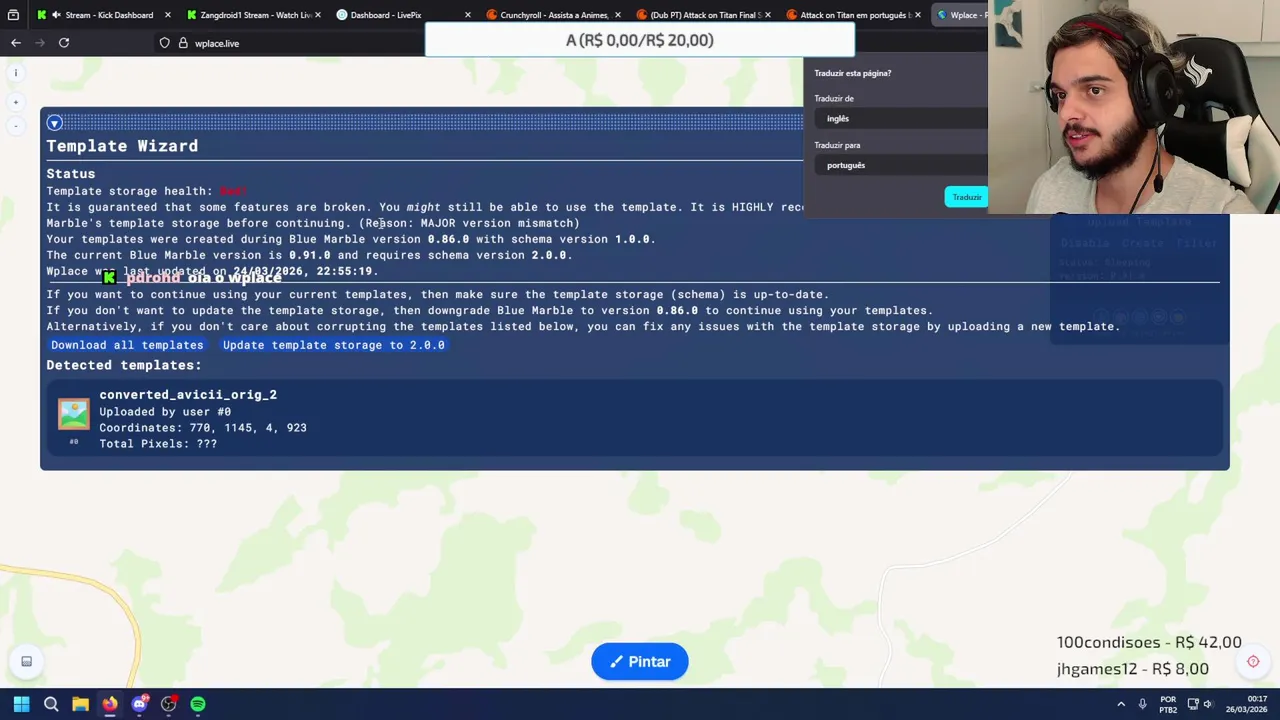Click the Pintar paint button
The width and height of the screenshot is (1280, 720).
click(x=640, y=662)
